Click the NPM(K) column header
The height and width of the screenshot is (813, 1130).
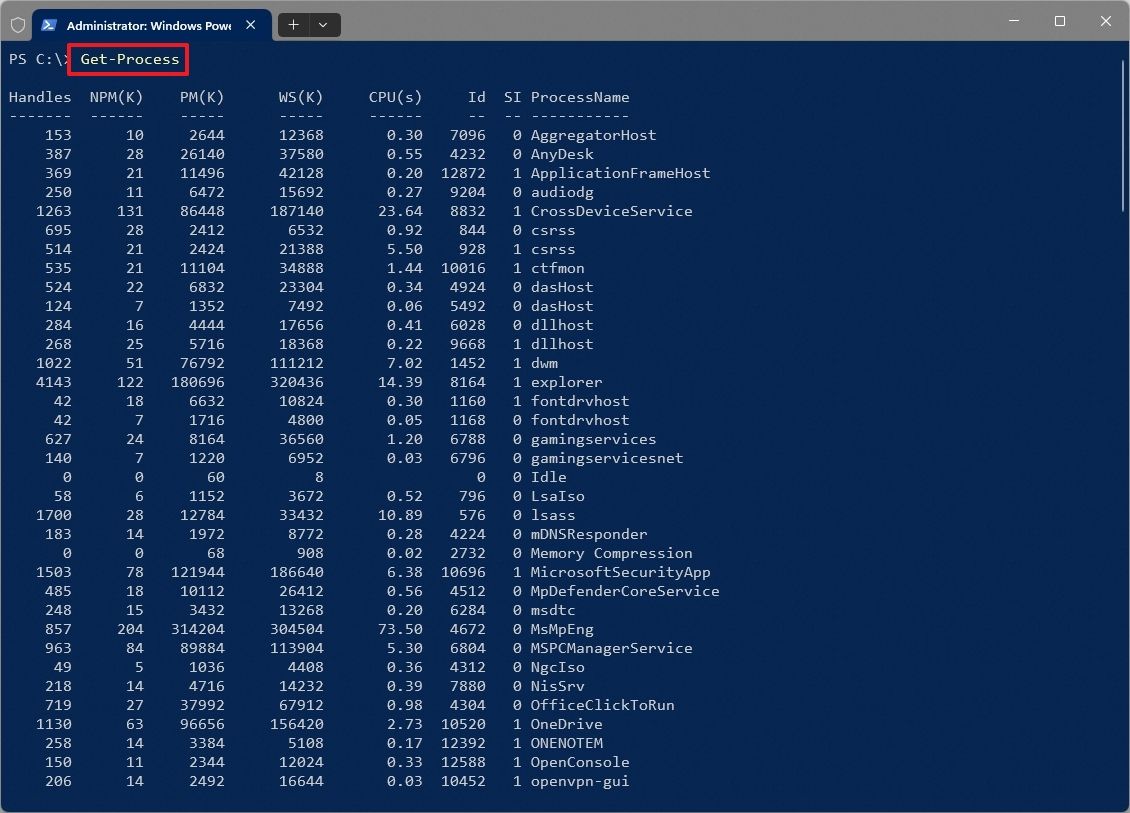tap(117, 97)
